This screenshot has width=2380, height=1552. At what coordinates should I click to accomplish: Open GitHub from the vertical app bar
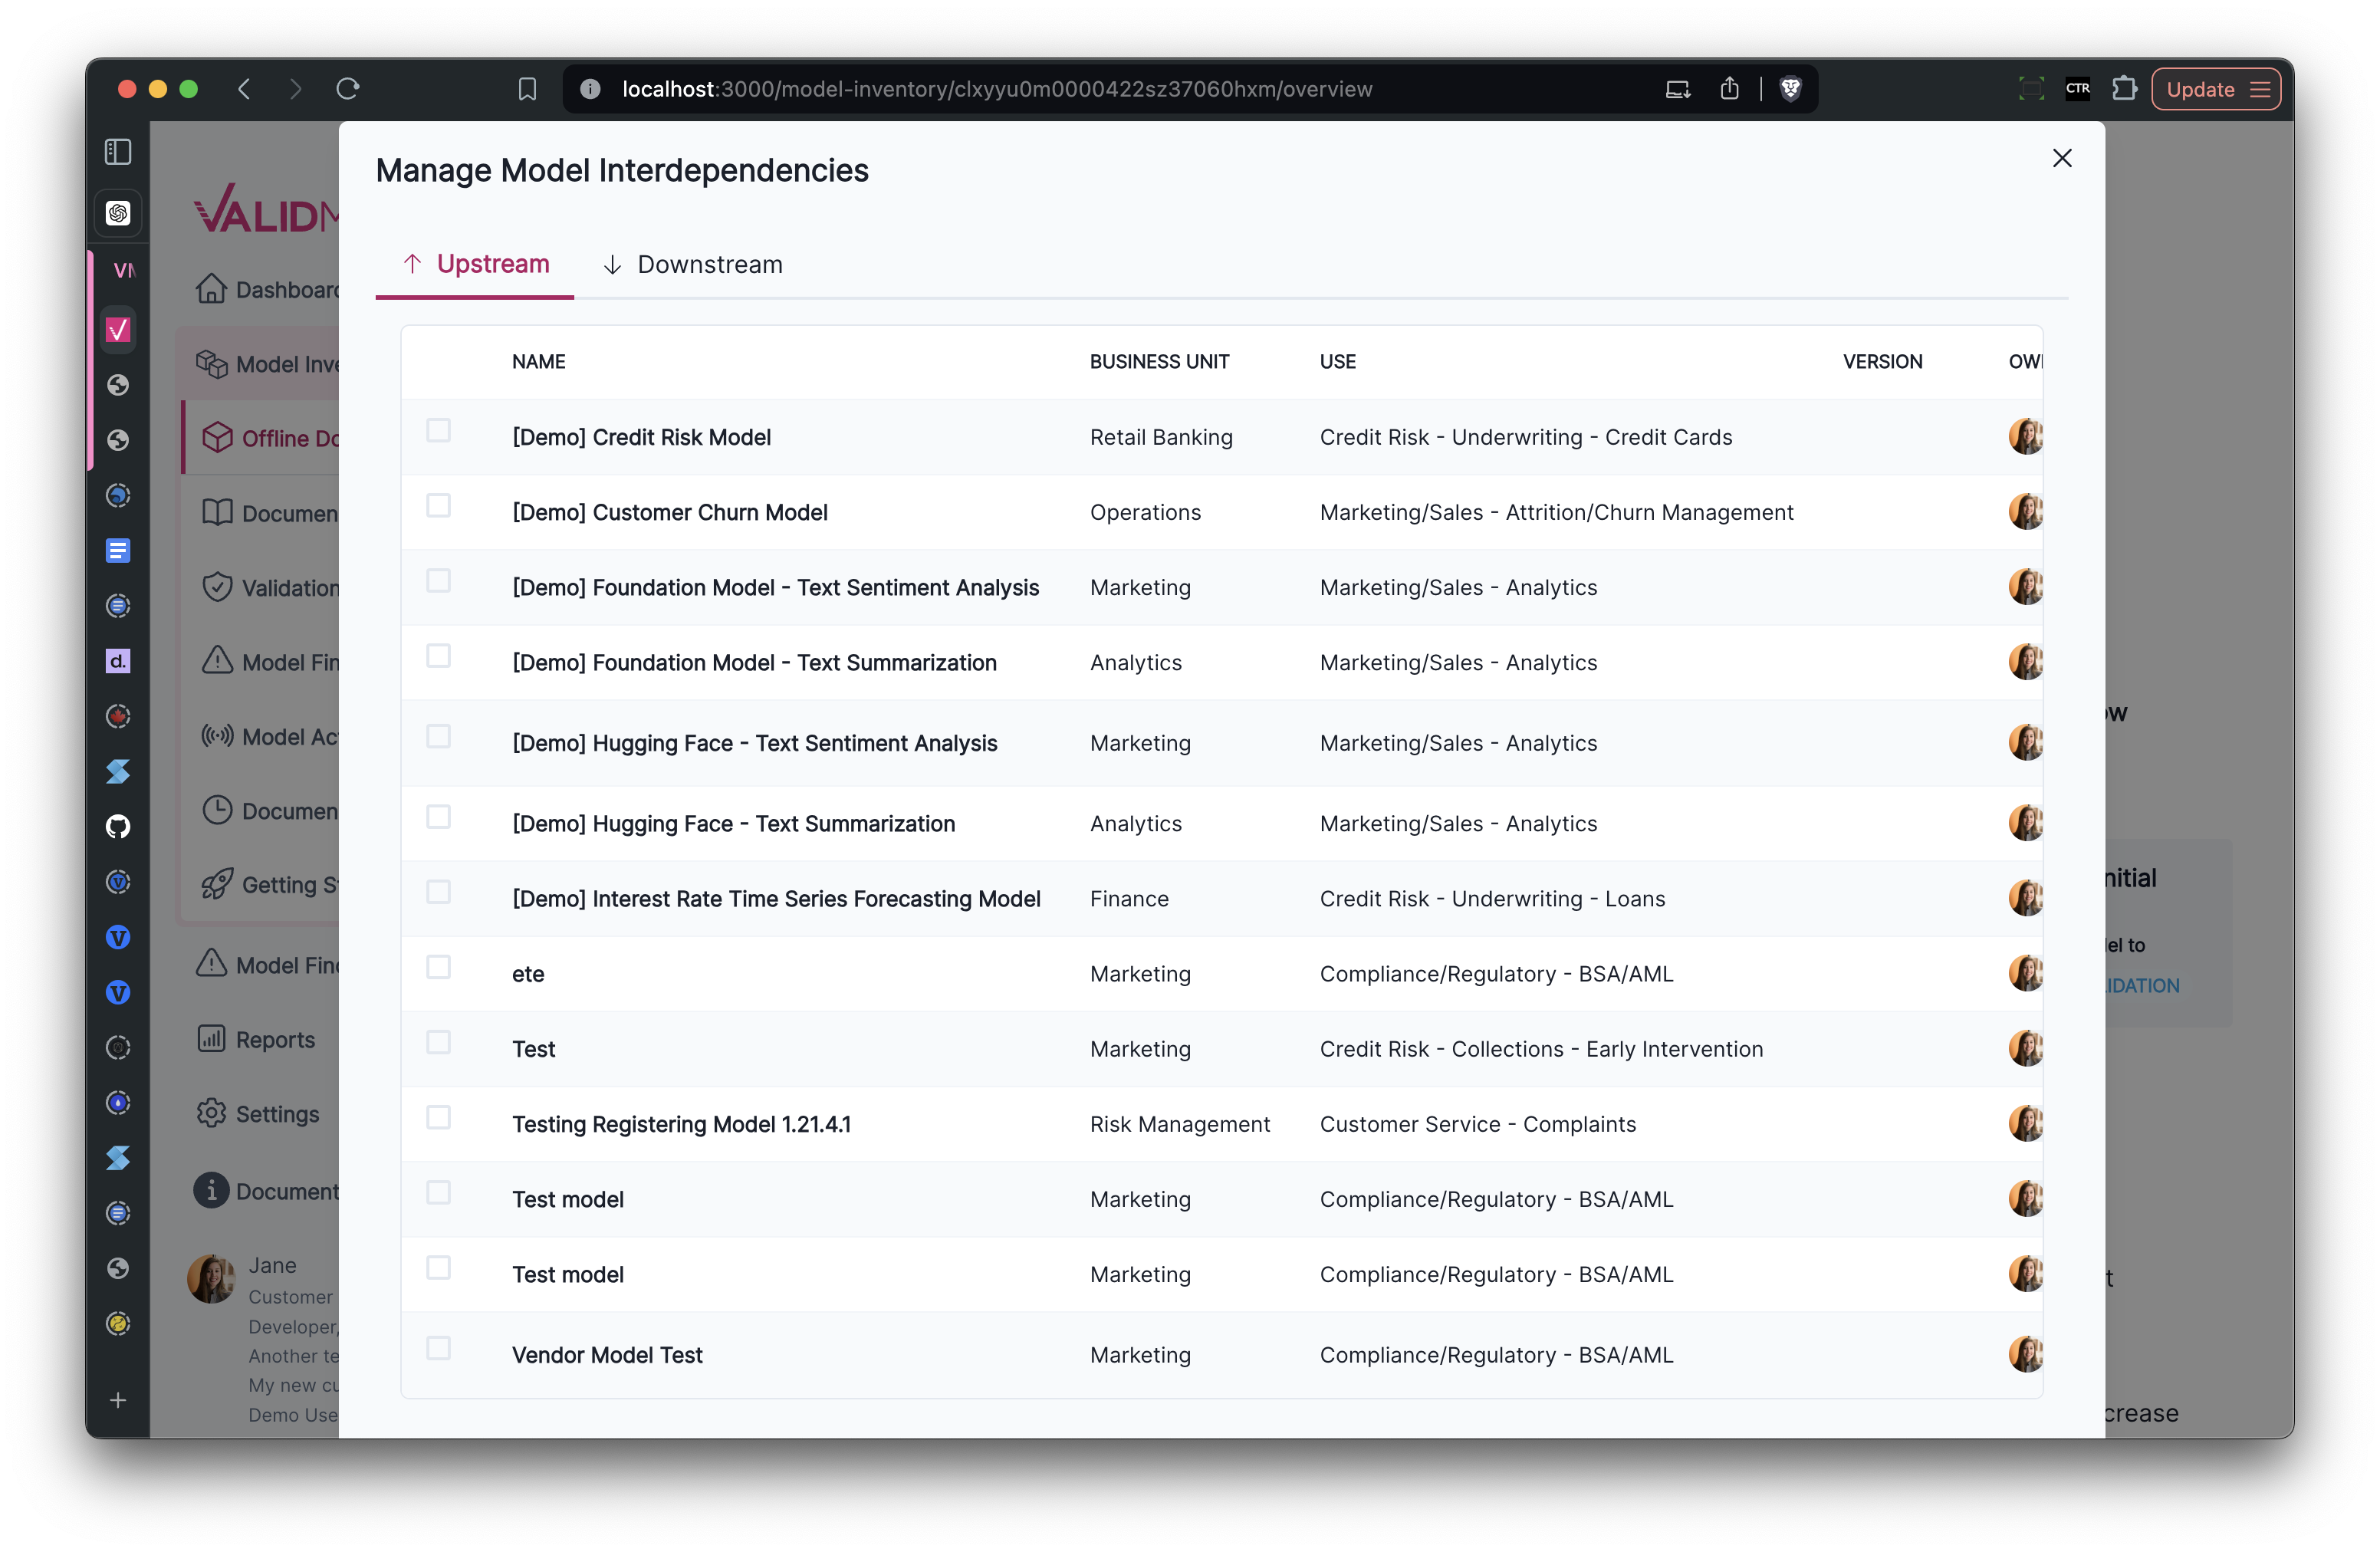(118, 825)
